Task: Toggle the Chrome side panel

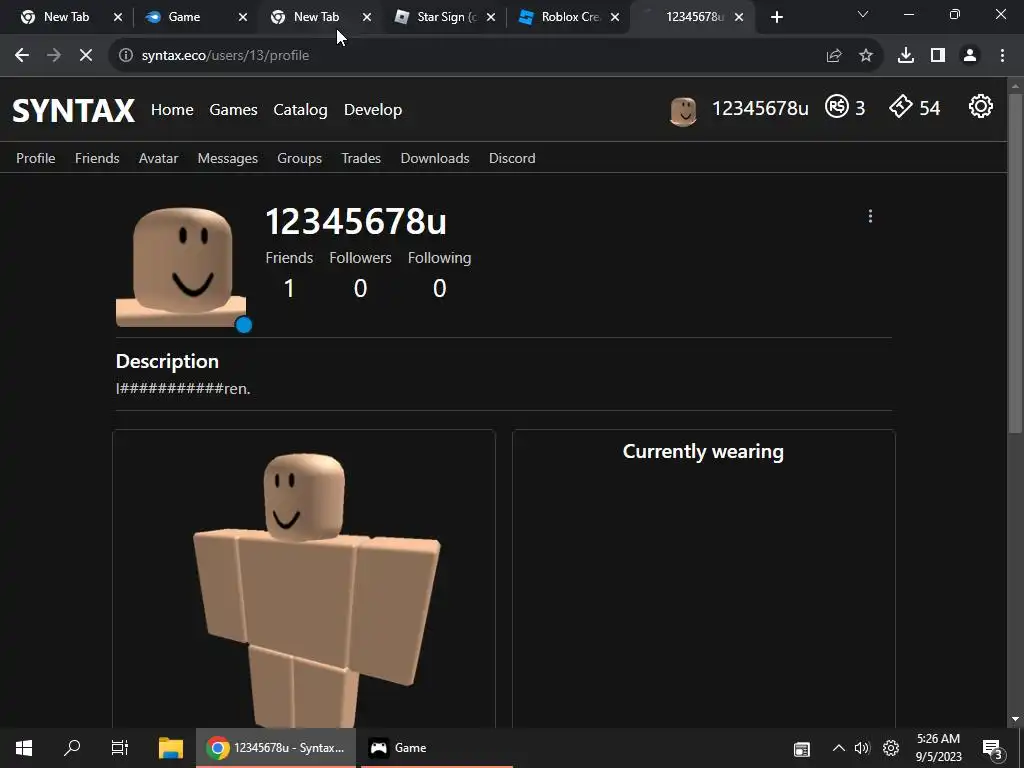Action: tap(938, 56)
